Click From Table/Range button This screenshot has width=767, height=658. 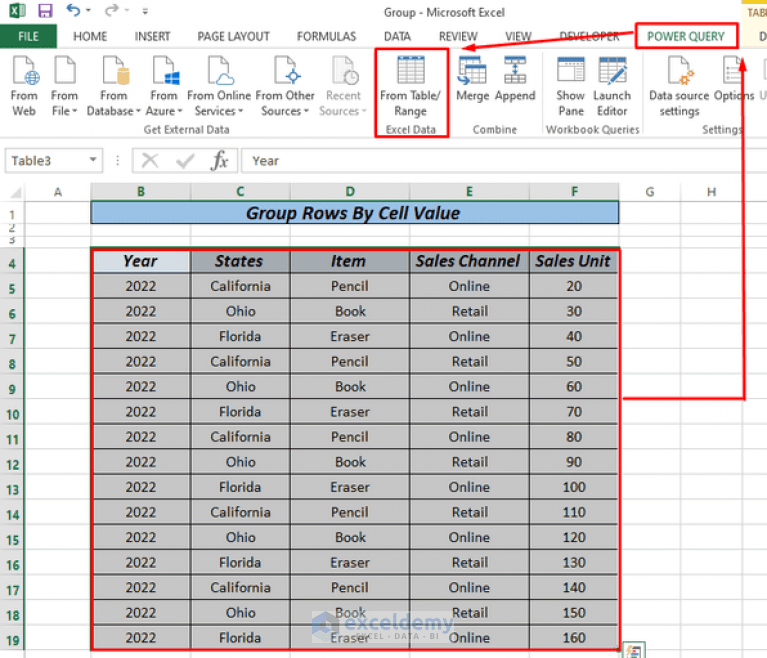tap(410, 86)
